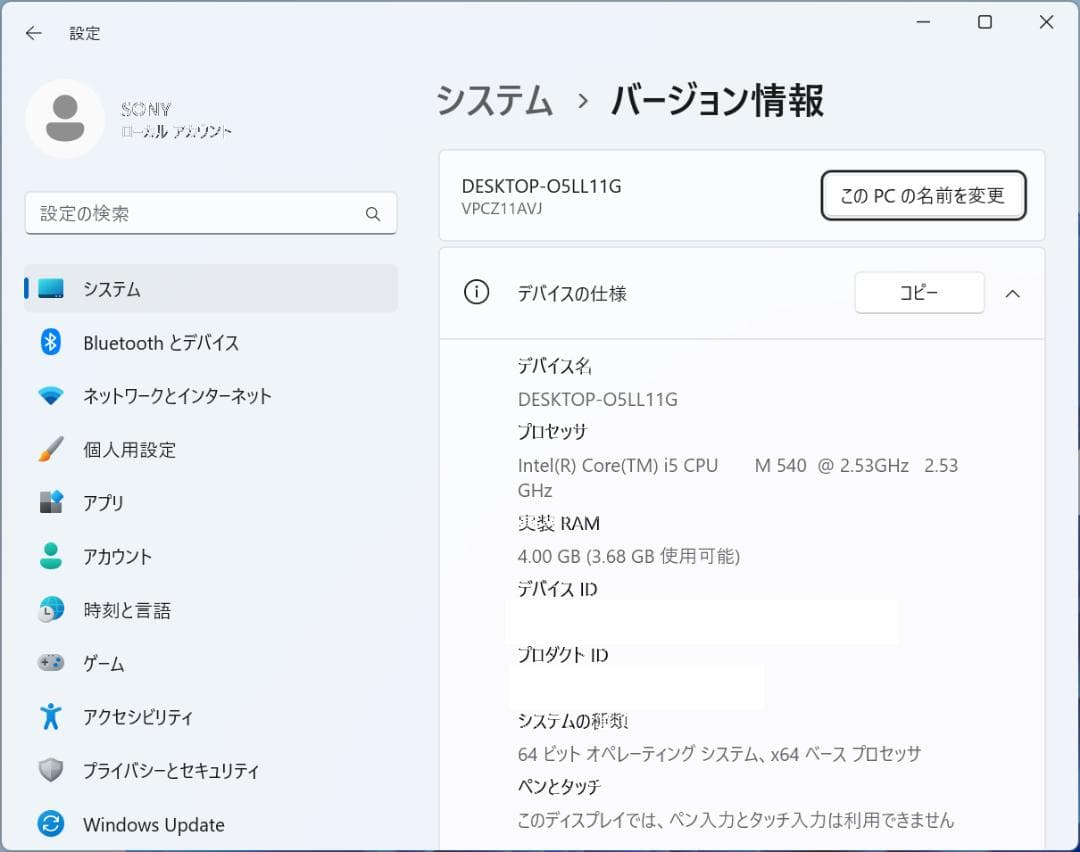Screen dimensions: 1080x852
Task: Click the globe clock time icon
Action: 51,610
